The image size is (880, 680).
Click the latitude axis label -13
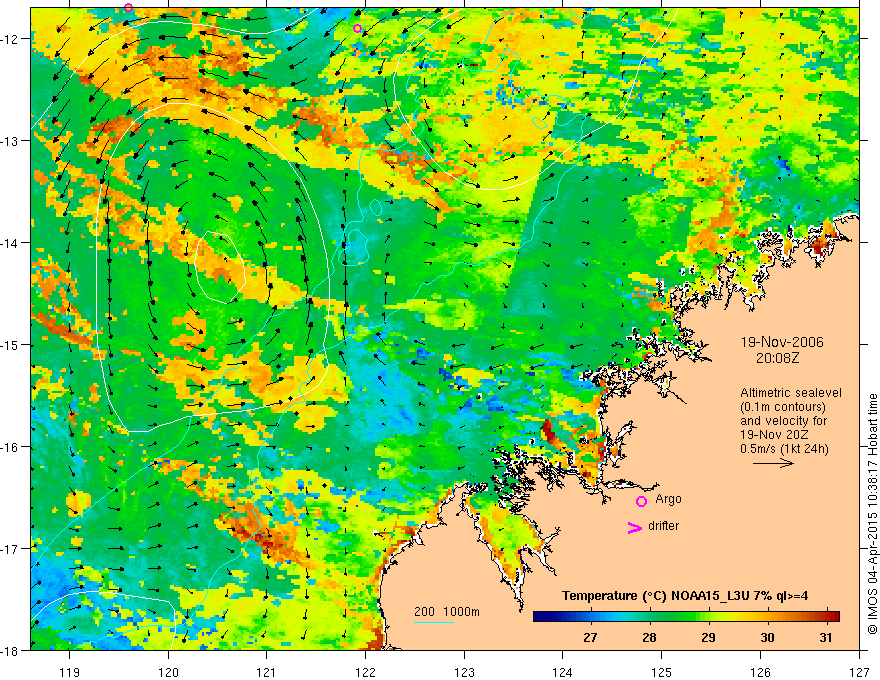(11, 140)
